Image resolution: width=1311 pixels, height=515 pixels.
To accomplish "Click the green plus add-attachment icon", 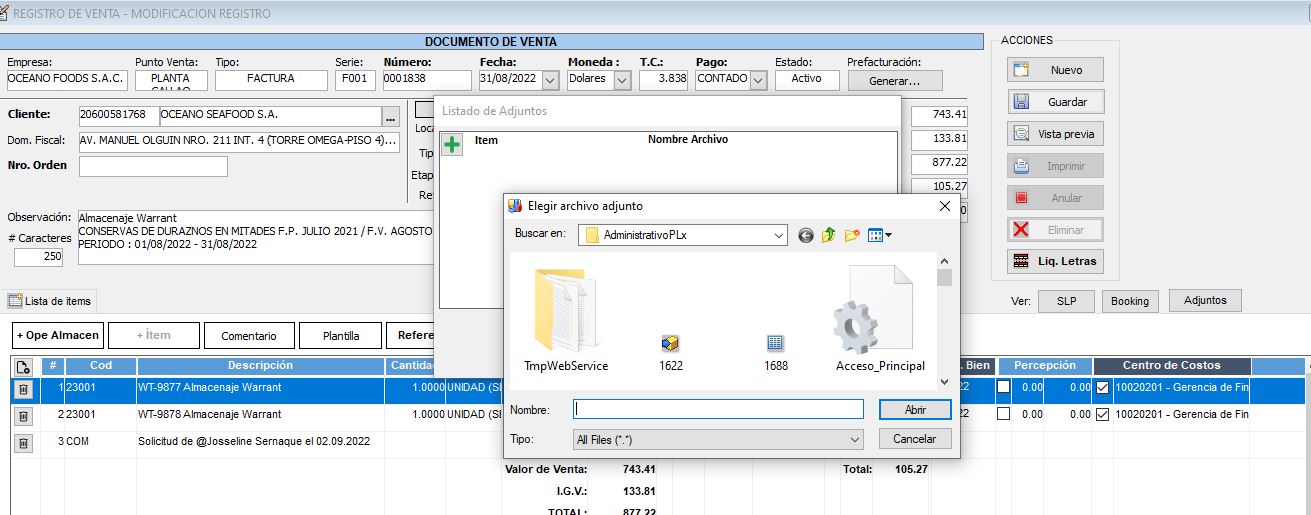I will 452,145.
